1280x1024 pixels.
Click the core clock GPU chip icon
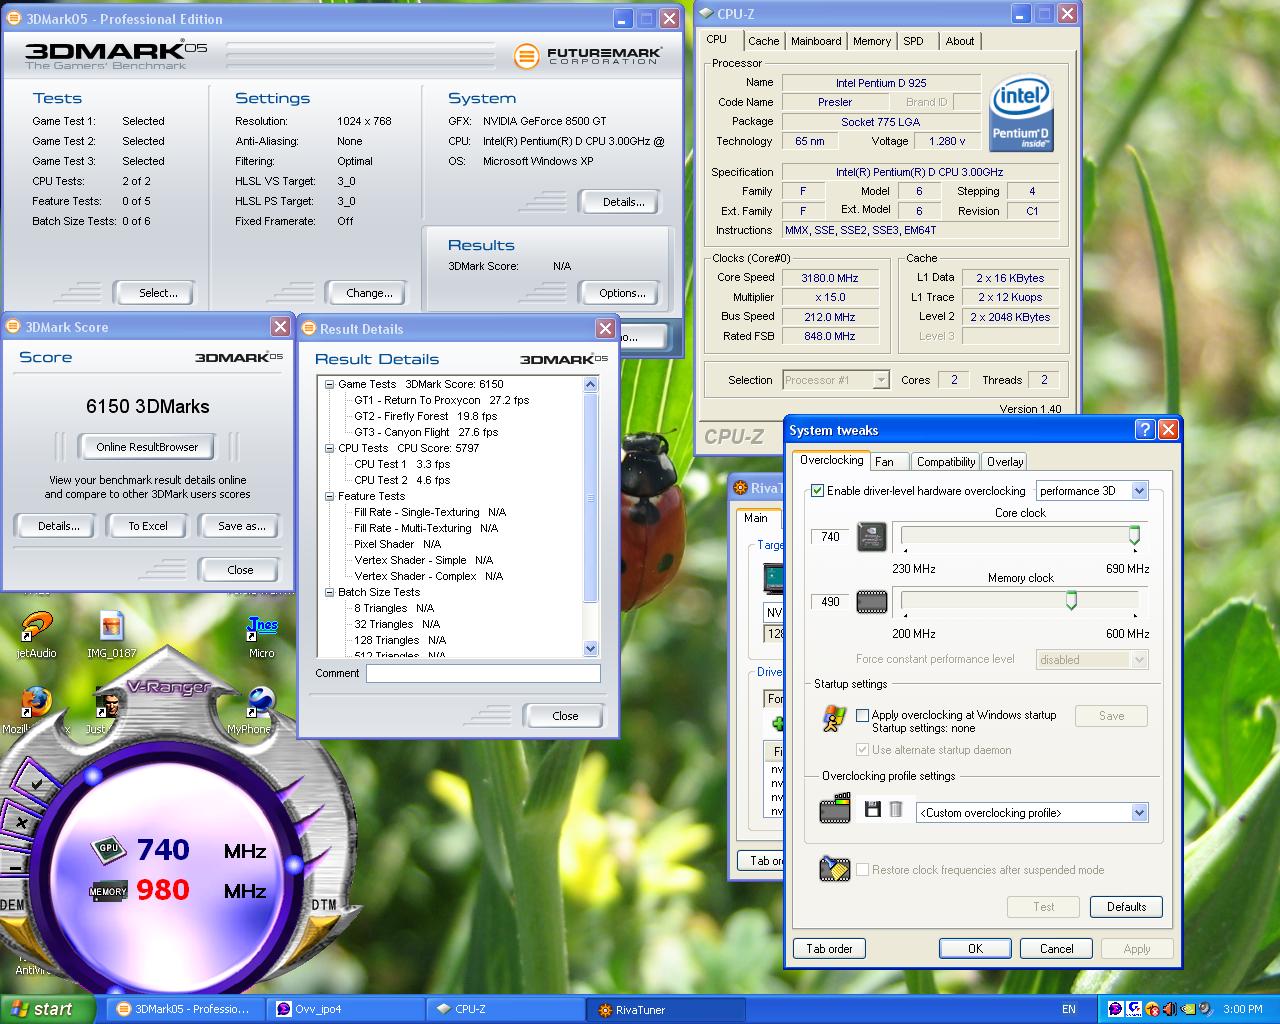click(872, 537)
